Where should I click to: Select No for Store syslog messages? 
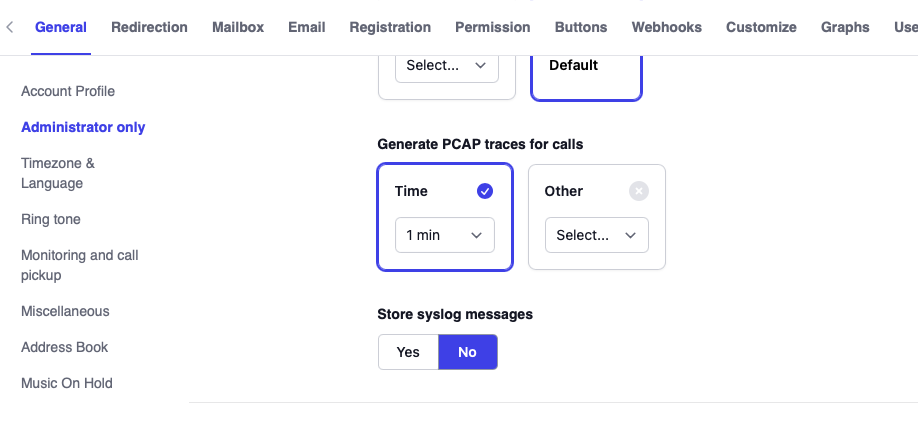pyautogui.click(x=467, y=352)
